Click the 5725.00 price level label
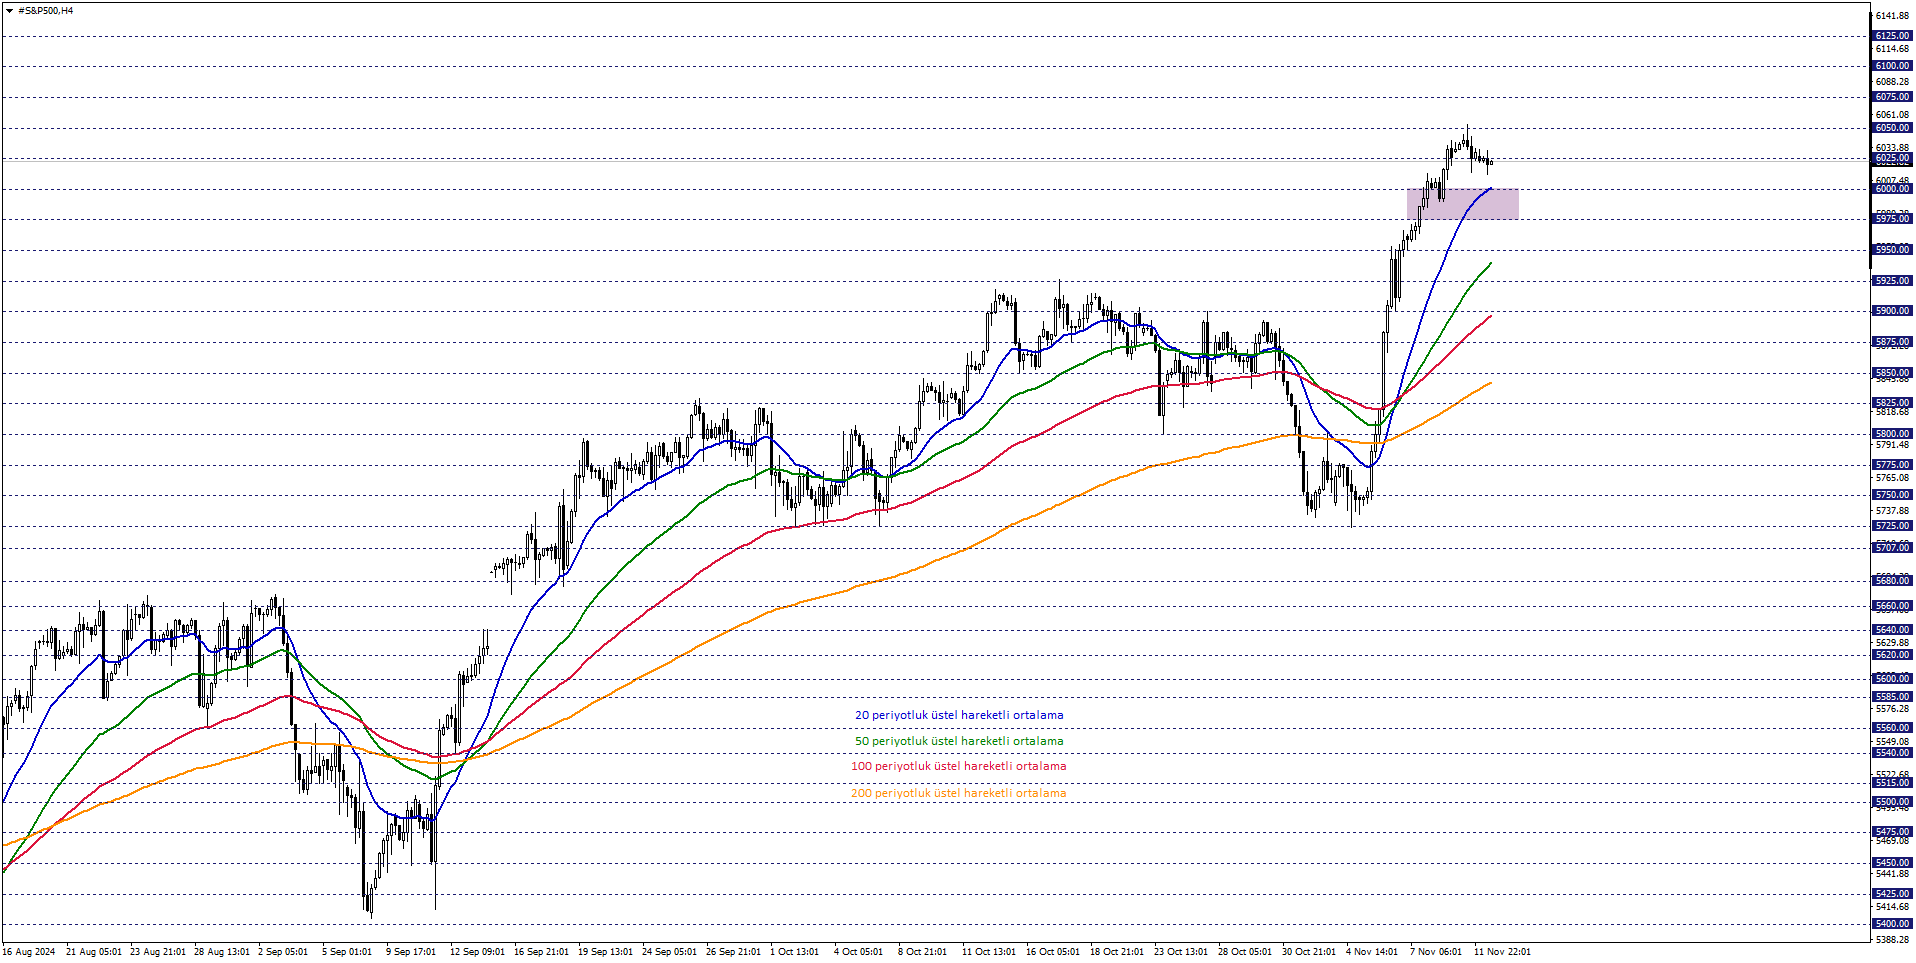Viewport: 1916px width, 963px height. pyautogui.click(x=1892, y=526)
